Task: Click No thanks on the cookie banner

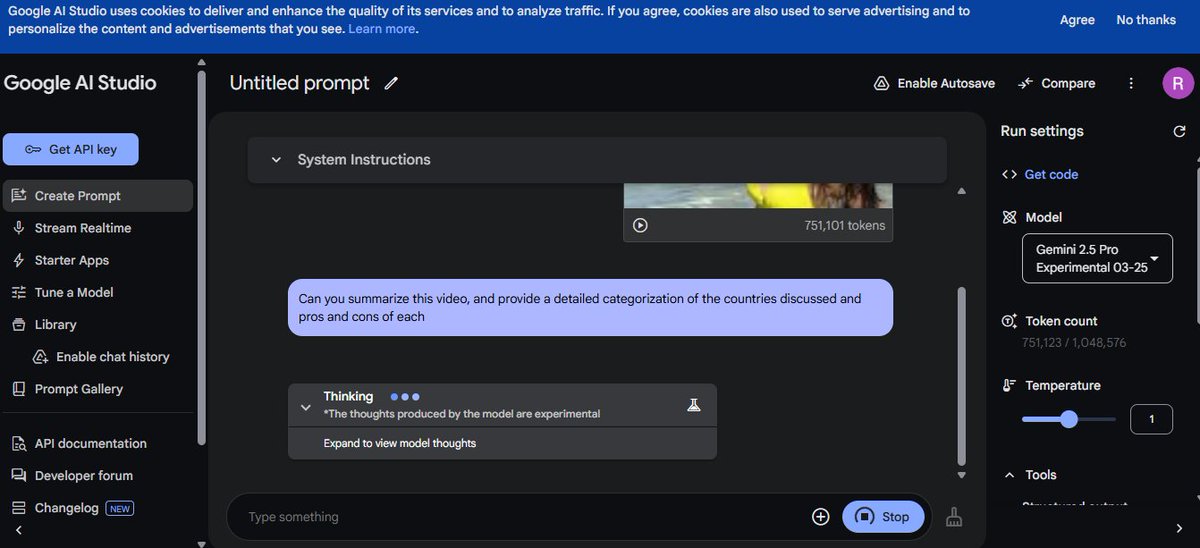Action: click(x=1146, y=20)
